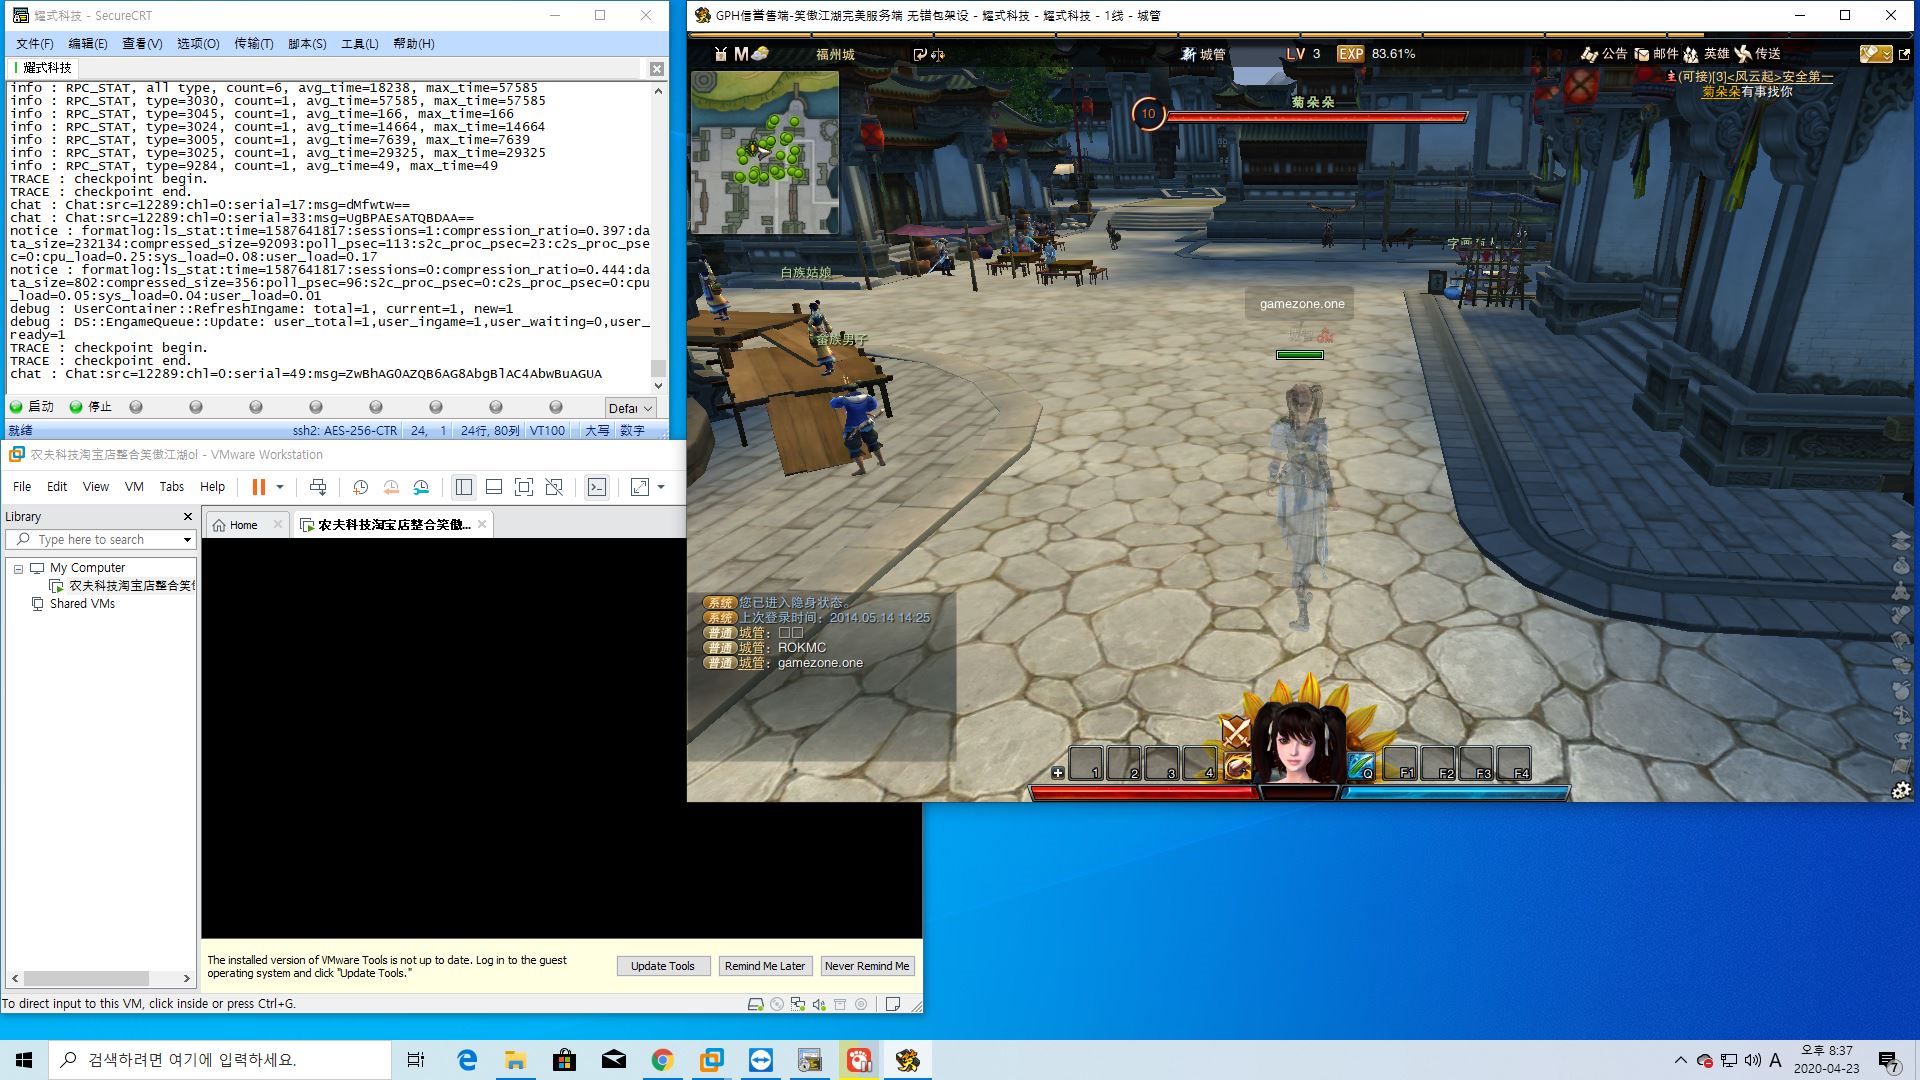Image resolution: width=1920 pixels, height=1080 pixels.
Task: Click the Update Tools button
Action: (x=662, y=966)
